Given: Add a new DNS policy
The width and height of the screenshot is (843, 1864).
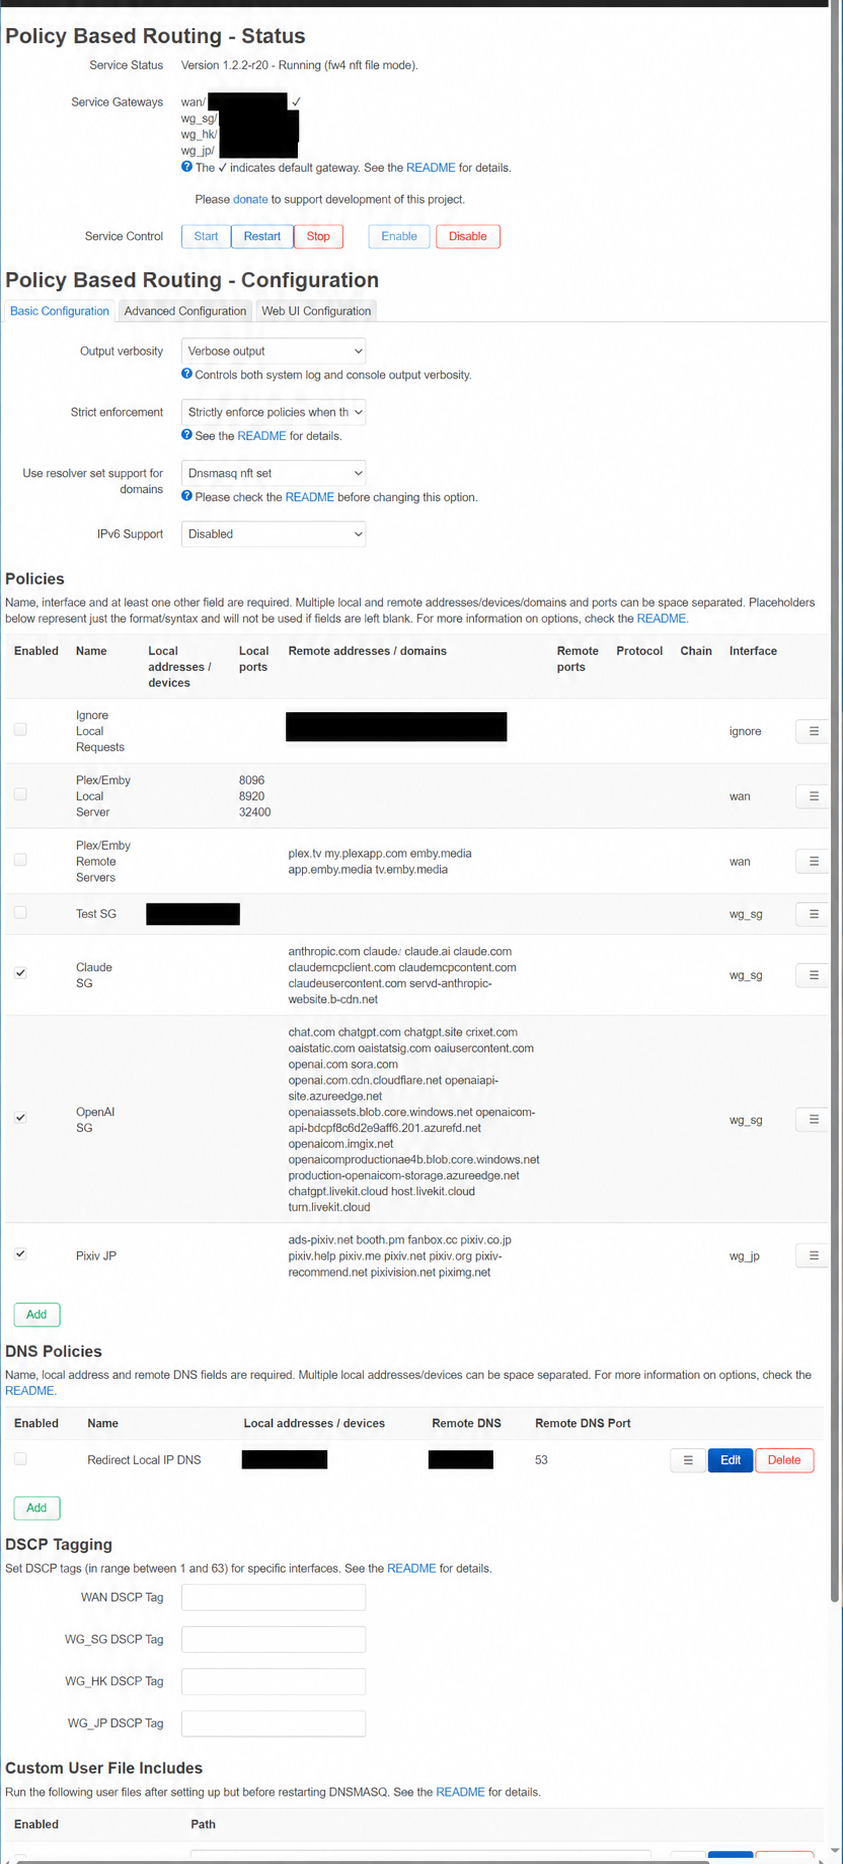Looking at the screenshot, I should coord(37,1507).
